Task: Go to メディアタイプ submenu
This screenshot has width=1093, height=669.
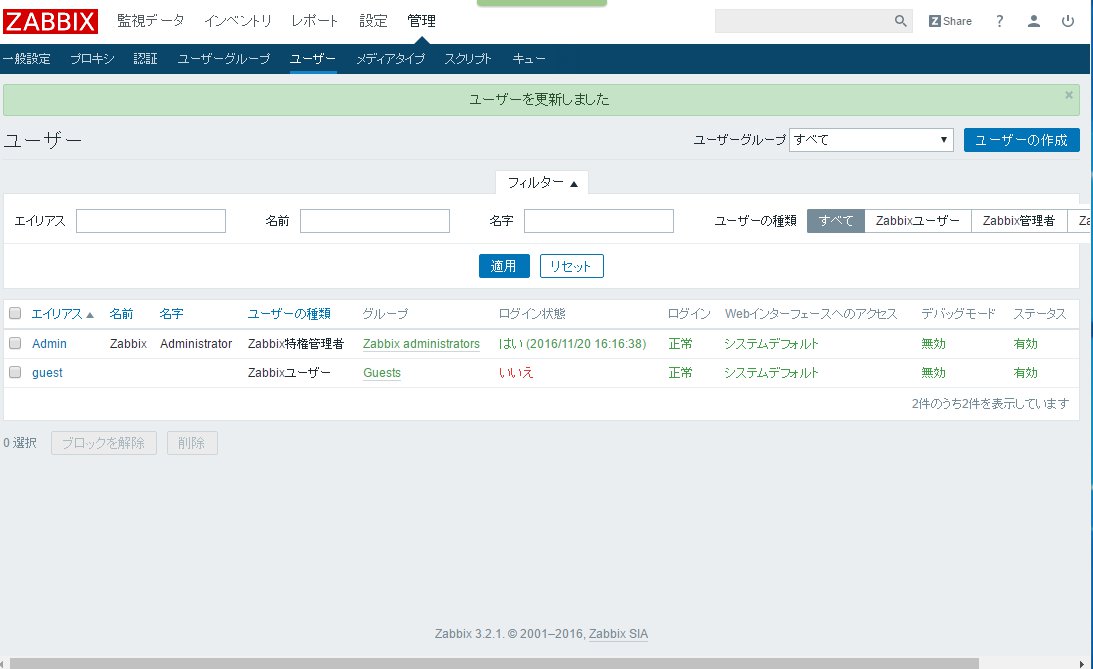Action: 390,59
